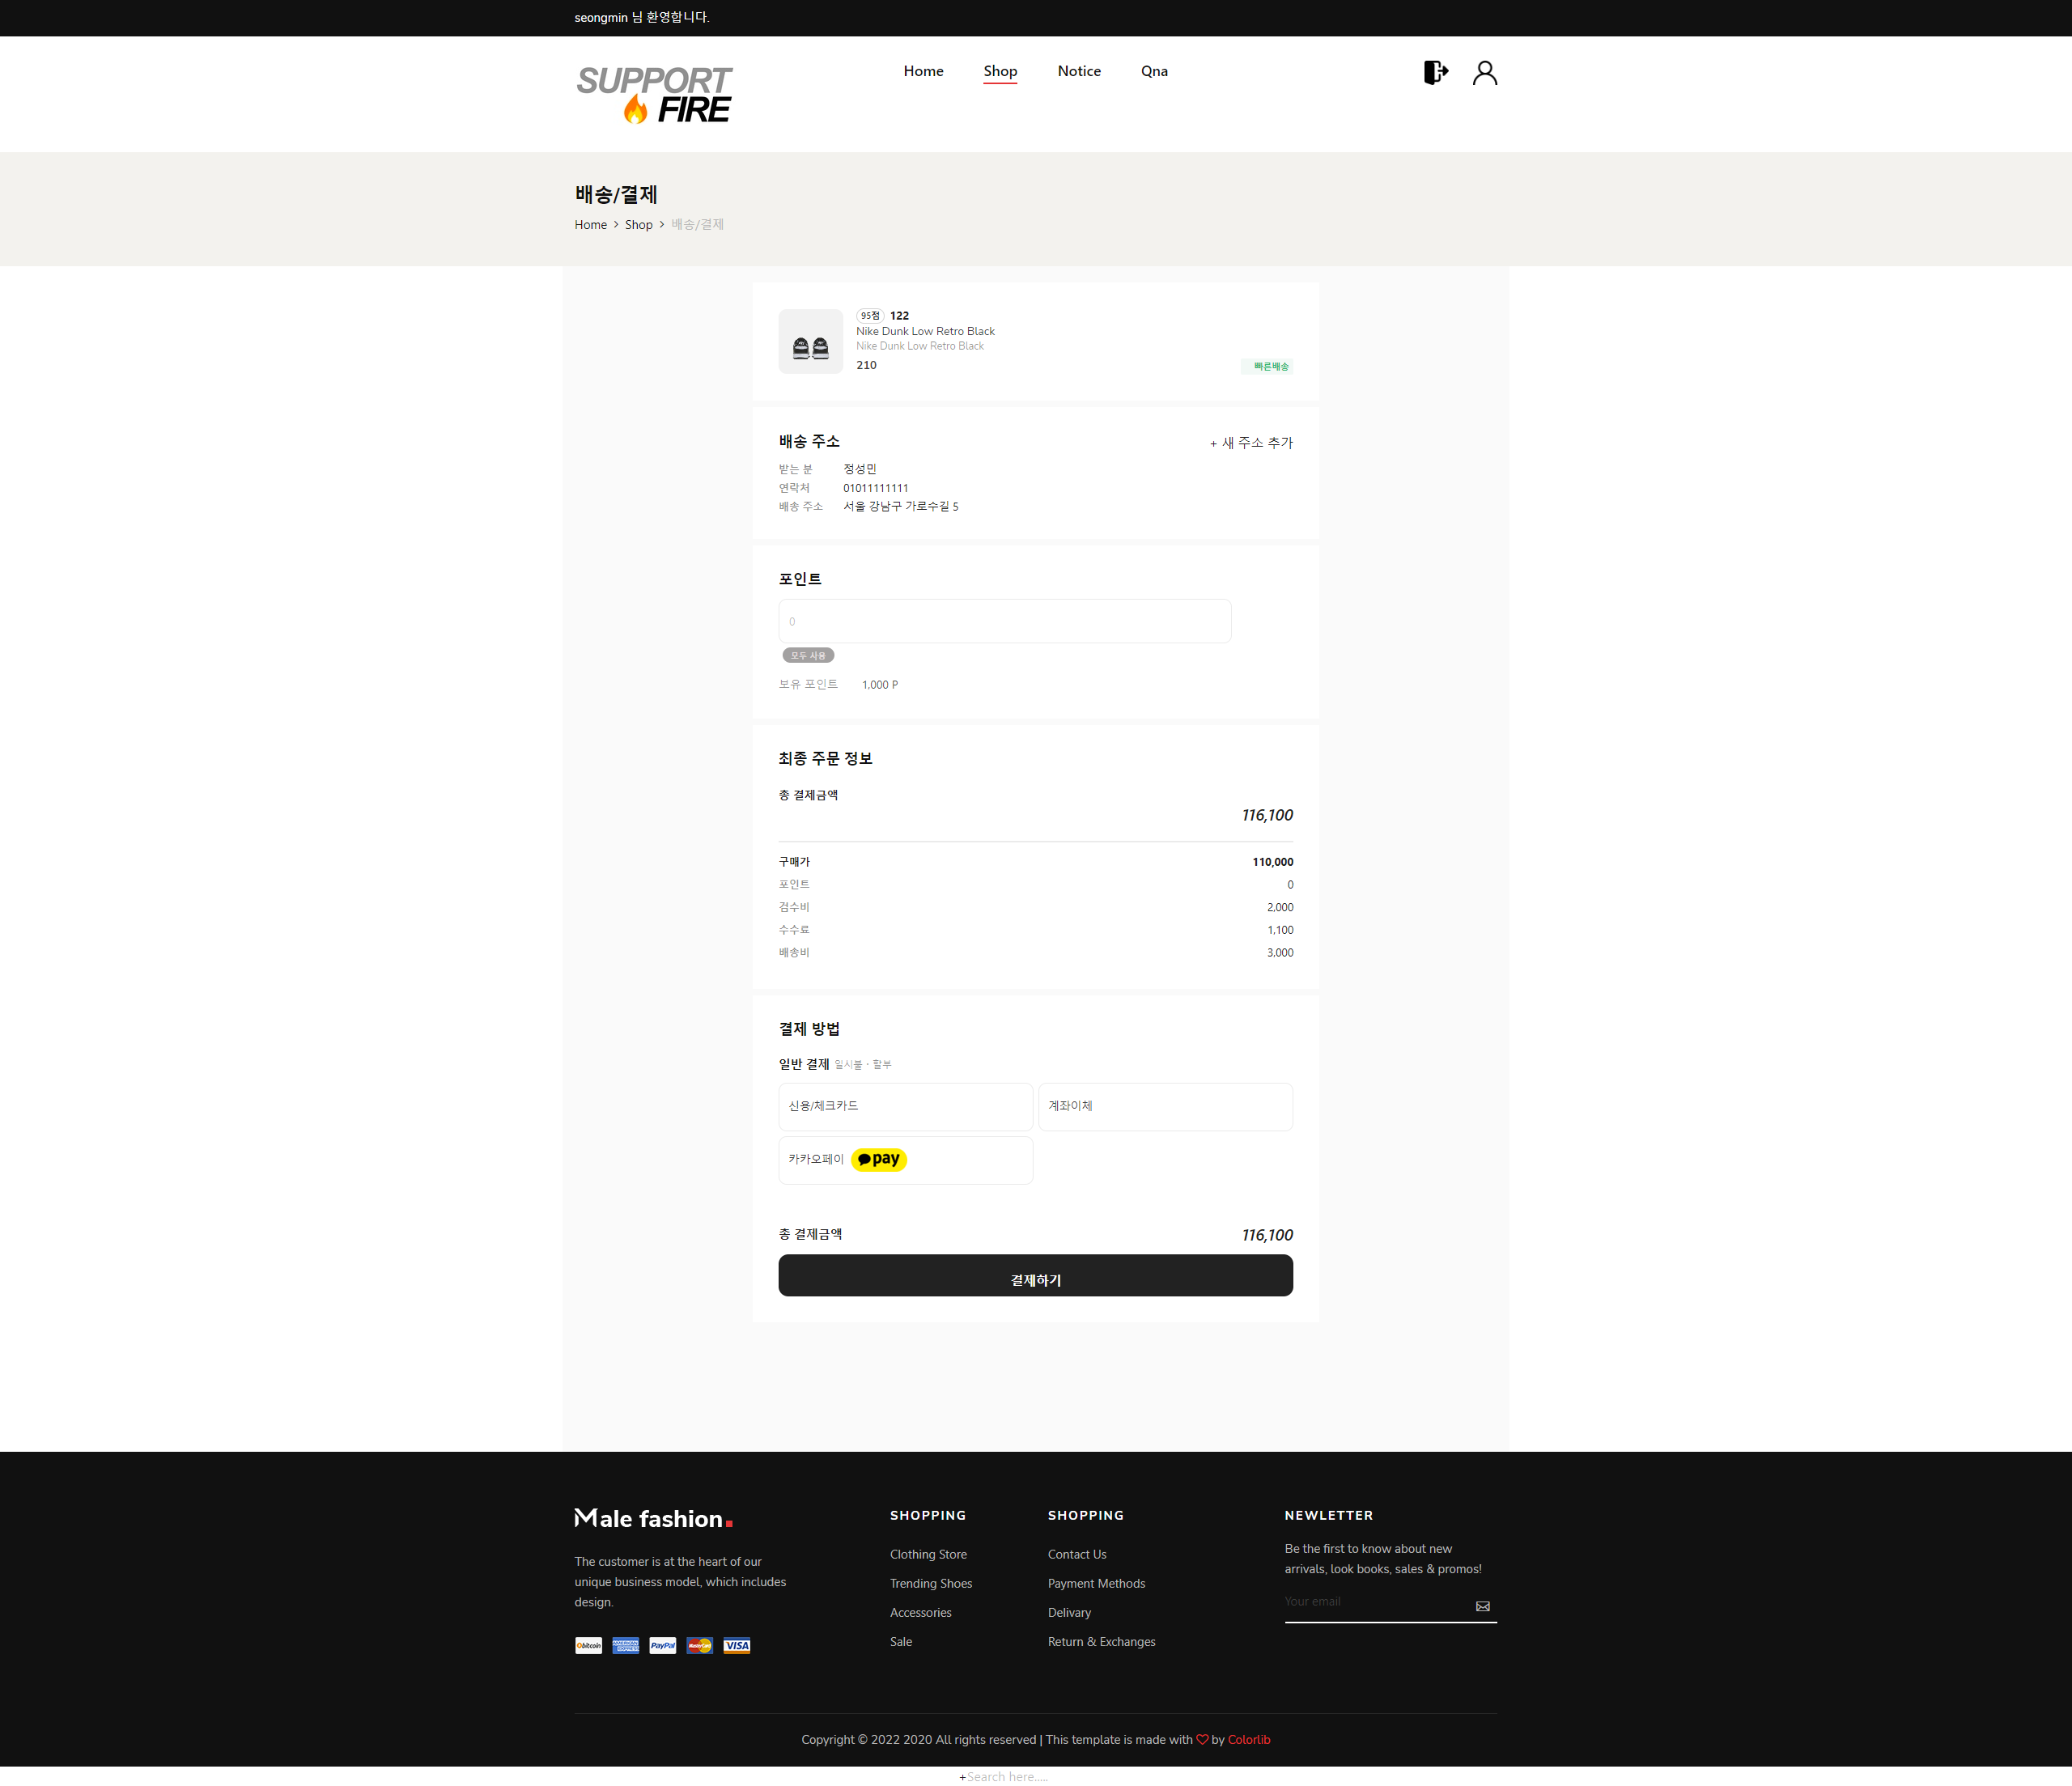Screen dimensions: 2072x1786
Task: Click the points amount input field
Action: coord(1004,620)
